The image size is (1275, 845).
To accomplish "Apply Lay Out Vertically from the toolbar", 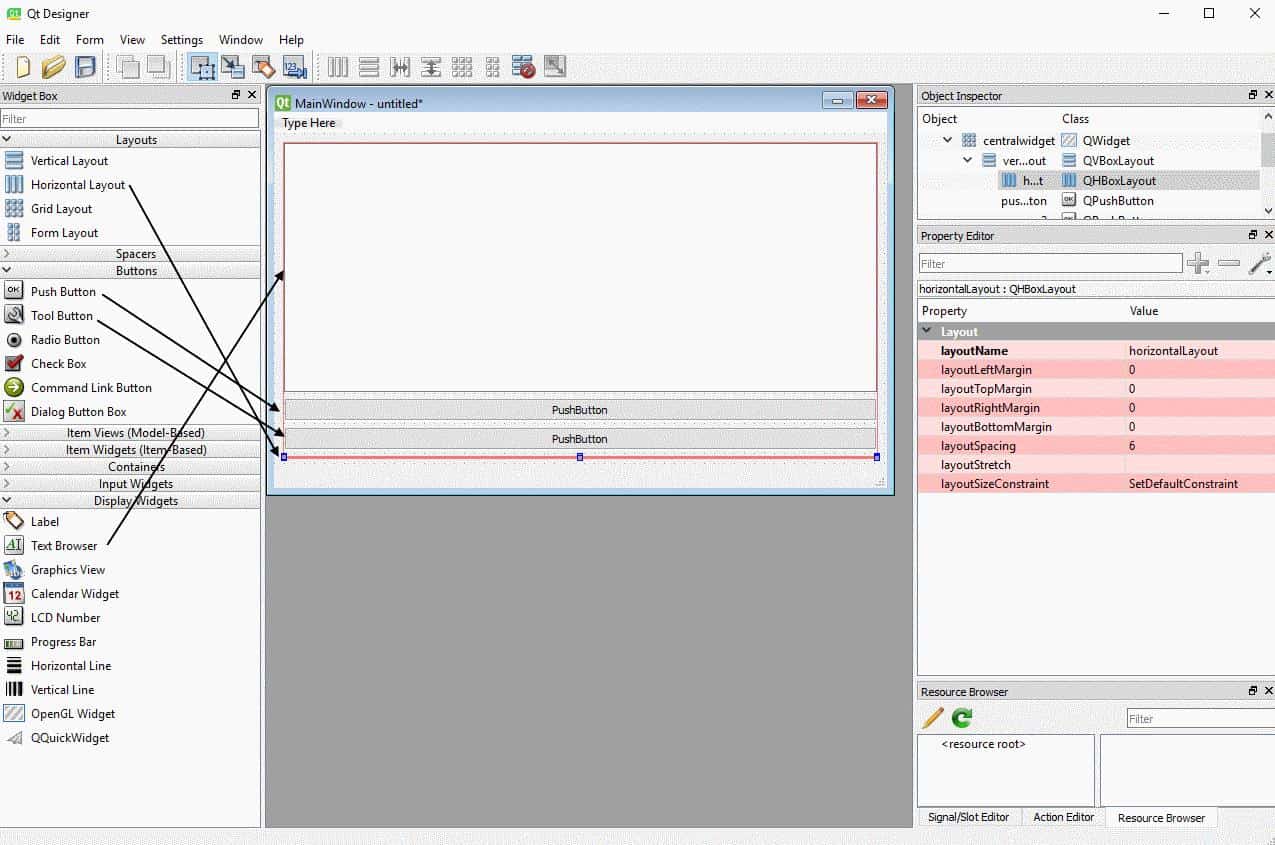I will pyautogui.click(x=369, y=67).
